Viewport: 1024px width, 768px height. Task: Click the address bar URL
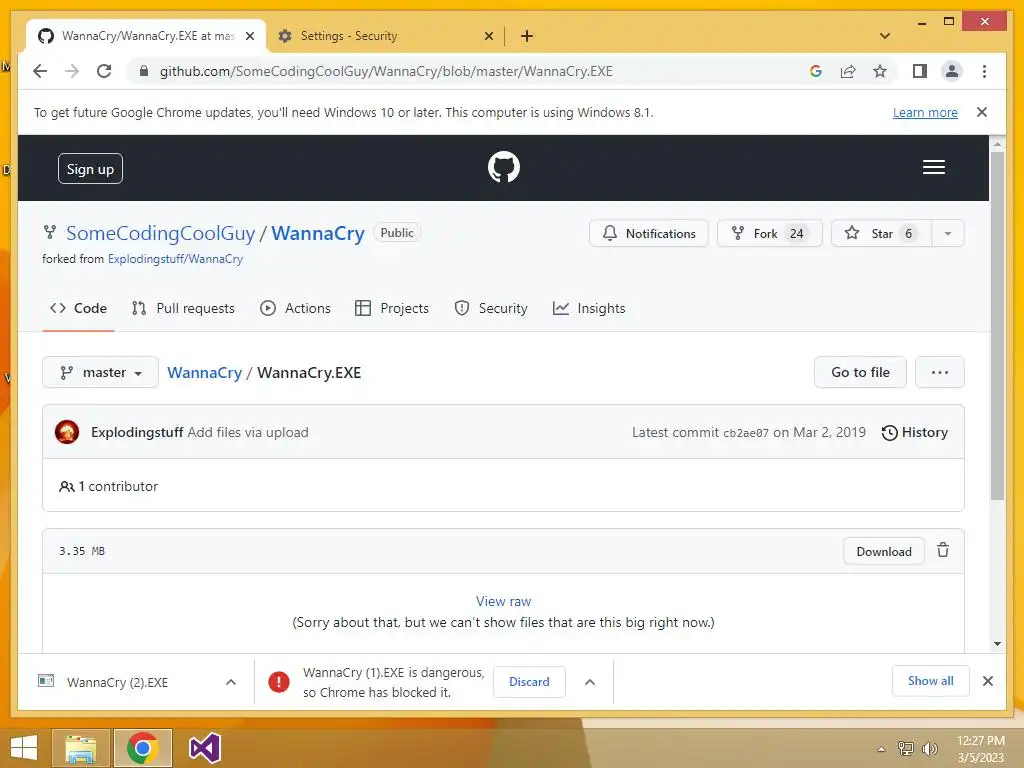(386, 71)
